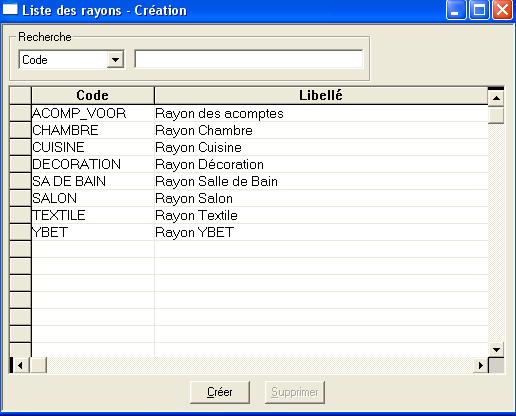
Task: Click the row selector beside DECORATION
Action: pyautogui.click(x=20, y=164)
